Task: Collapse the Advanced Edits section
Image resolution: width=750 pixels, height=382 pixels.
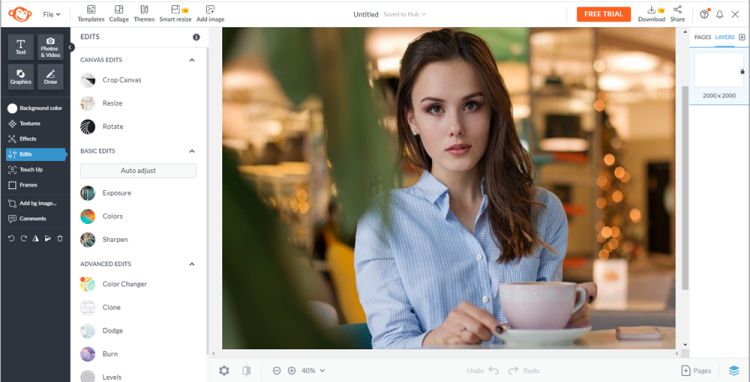Action: 192,264
